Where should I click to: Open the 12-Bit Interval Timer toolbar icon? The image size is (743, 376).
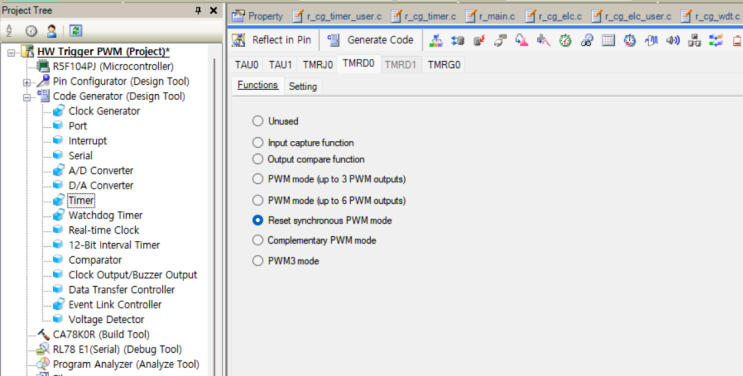click(x=630, y=41)
